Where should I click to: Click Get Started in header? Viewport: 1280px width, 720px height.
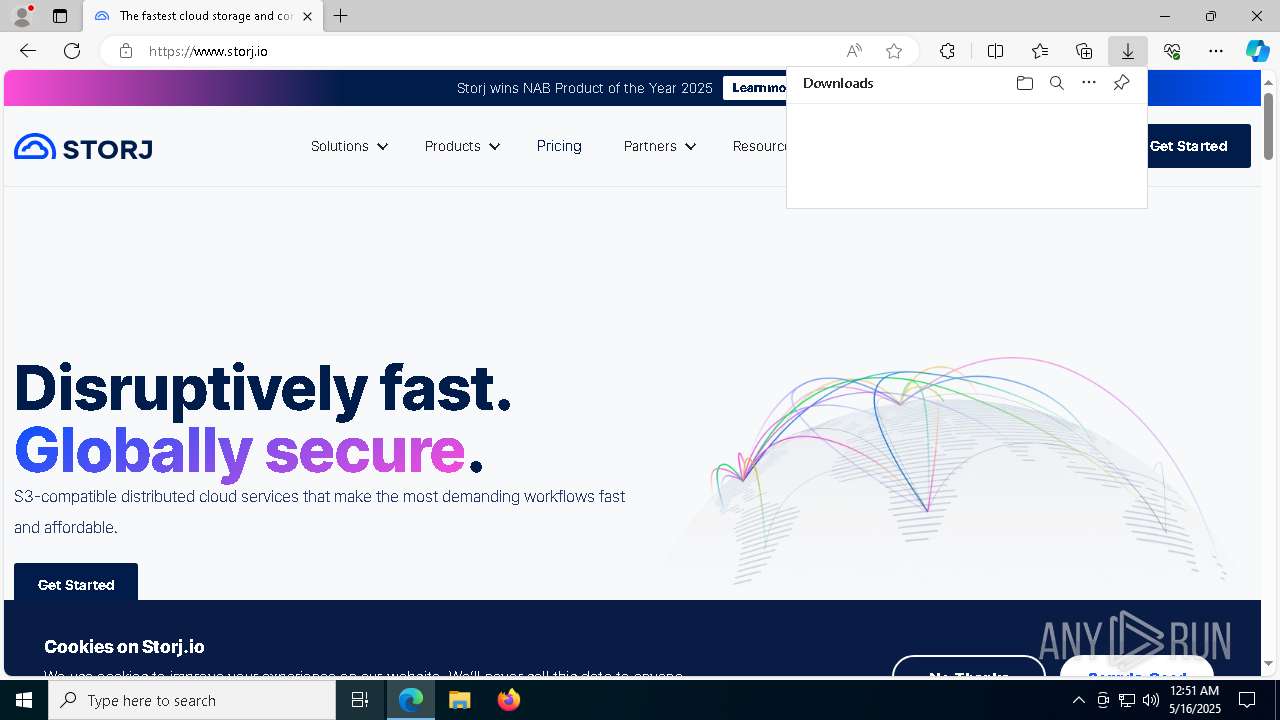point(1188,146)
